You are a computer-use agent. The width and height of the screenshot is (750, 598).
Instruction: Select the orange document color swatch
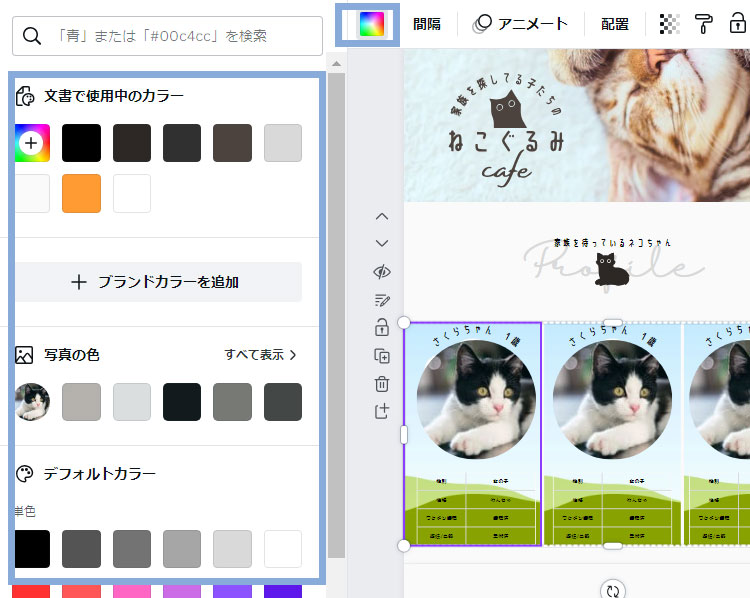coord(81,193)
